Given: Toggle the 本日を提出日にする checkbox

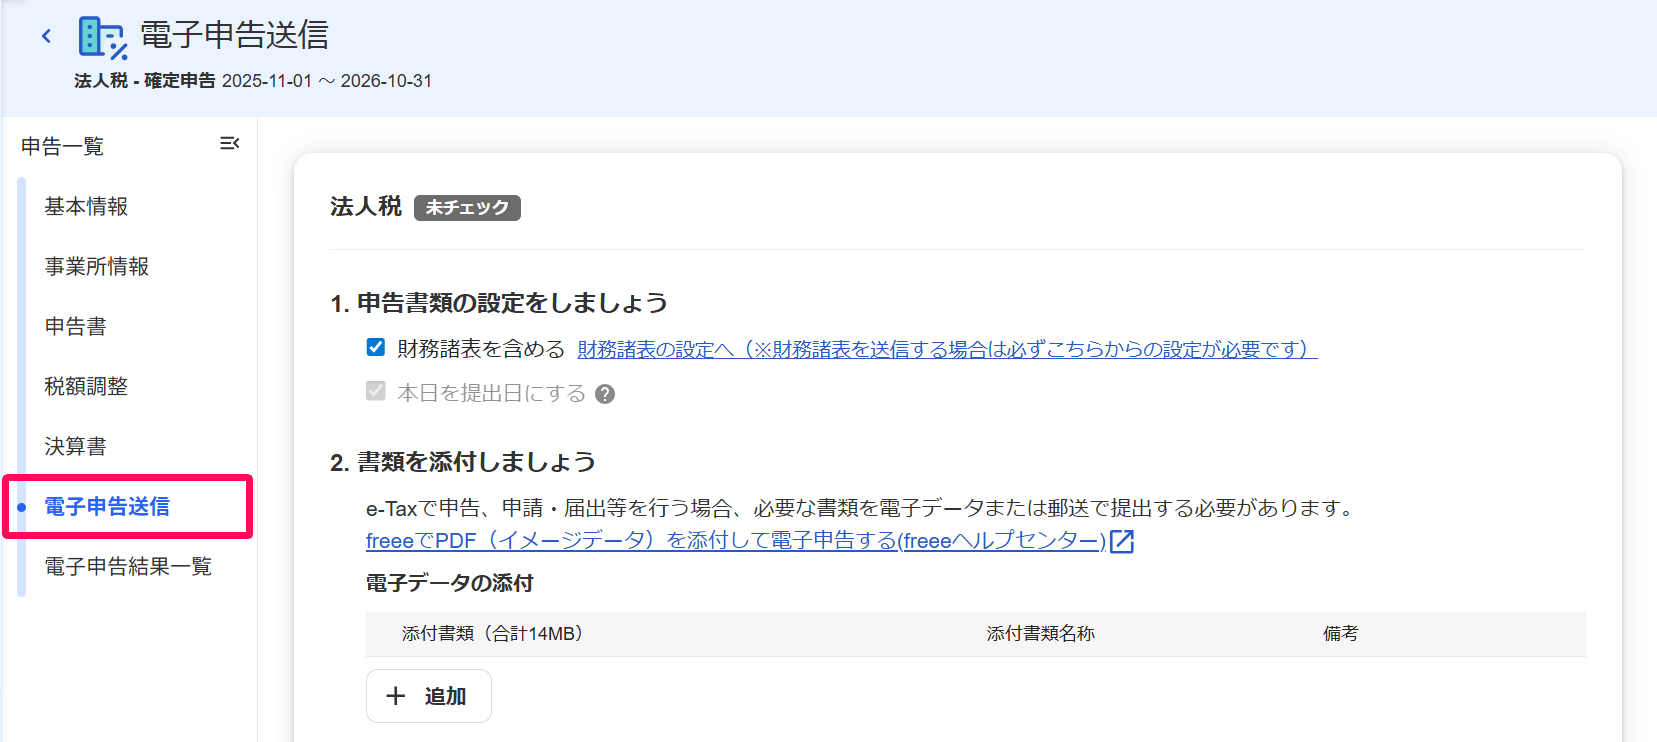Looking at the screenshot, I should 376,391.
